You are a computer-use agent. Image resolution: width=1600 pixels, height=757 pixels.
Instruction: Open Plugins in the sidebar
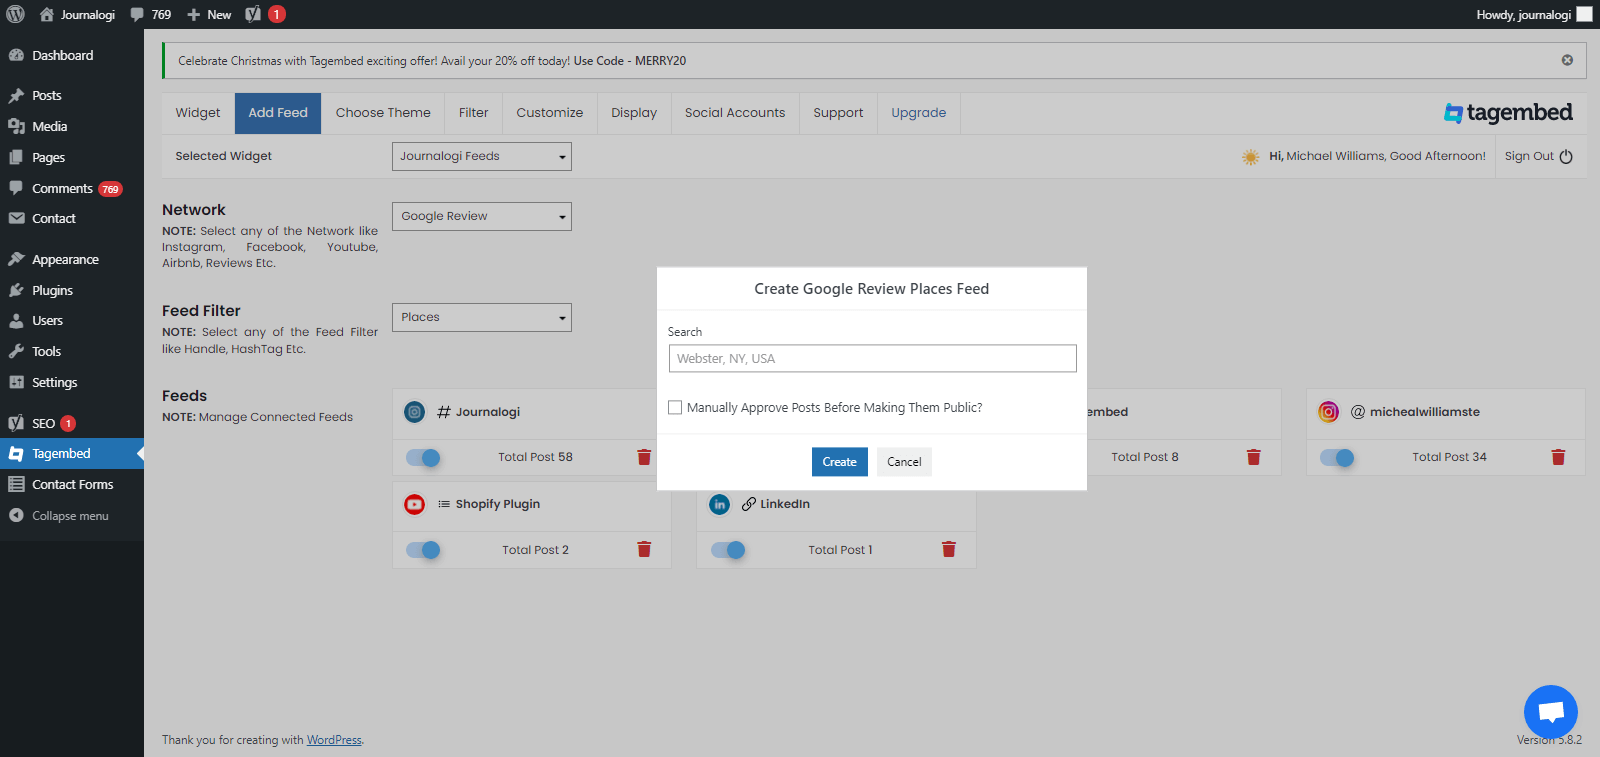[52, 290]
